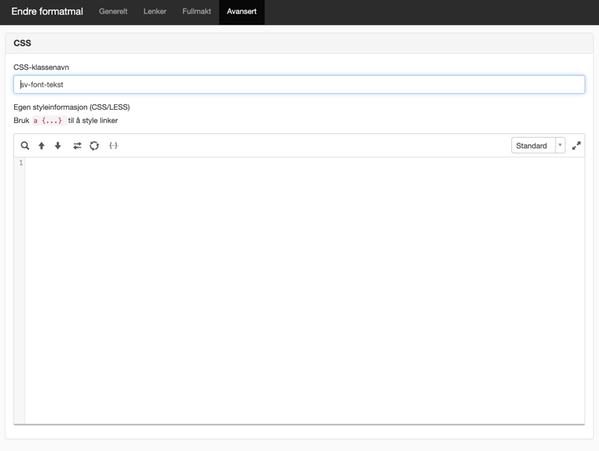Select the Avansert tab

point(241,11)
